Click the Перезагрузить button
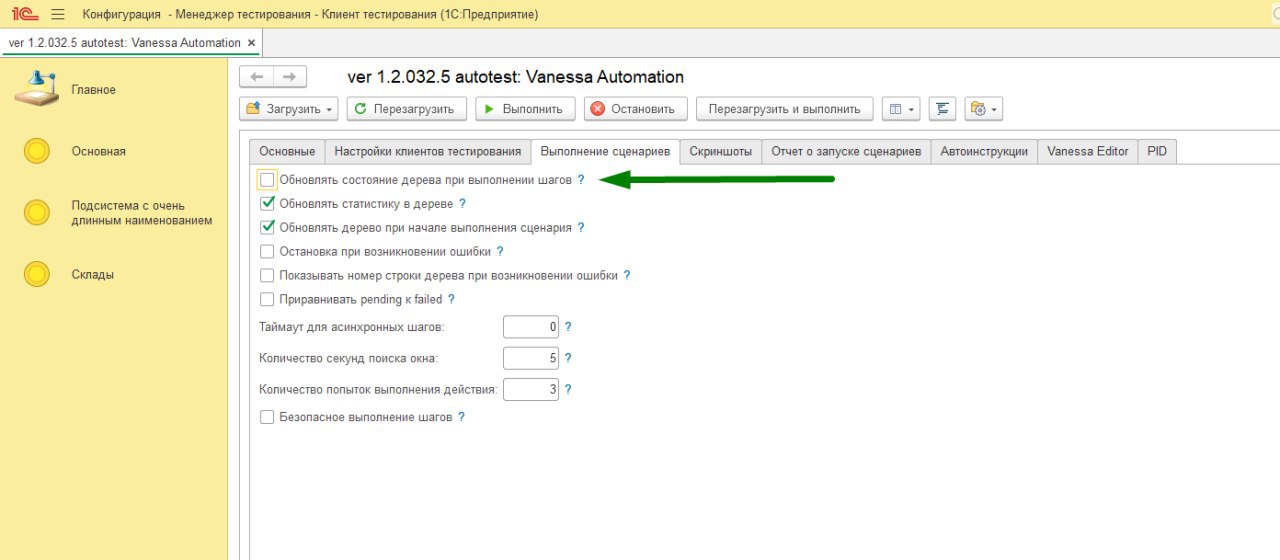This screenshot has height=560, width=1280. [406, 109]
